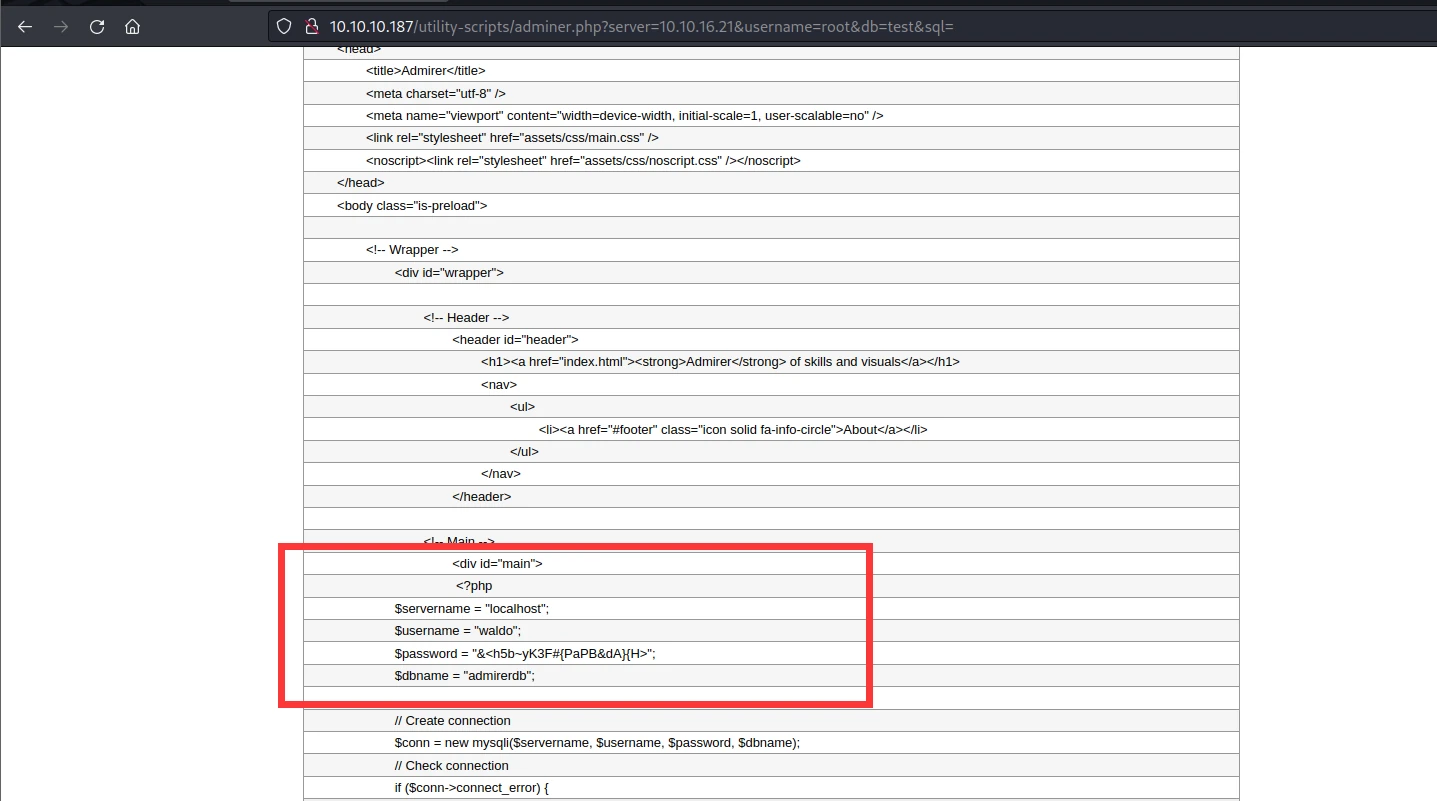Select the $servername = "localhost" row
The image size is (1437, 801).
pyautogui.click(x=771, y=608)
